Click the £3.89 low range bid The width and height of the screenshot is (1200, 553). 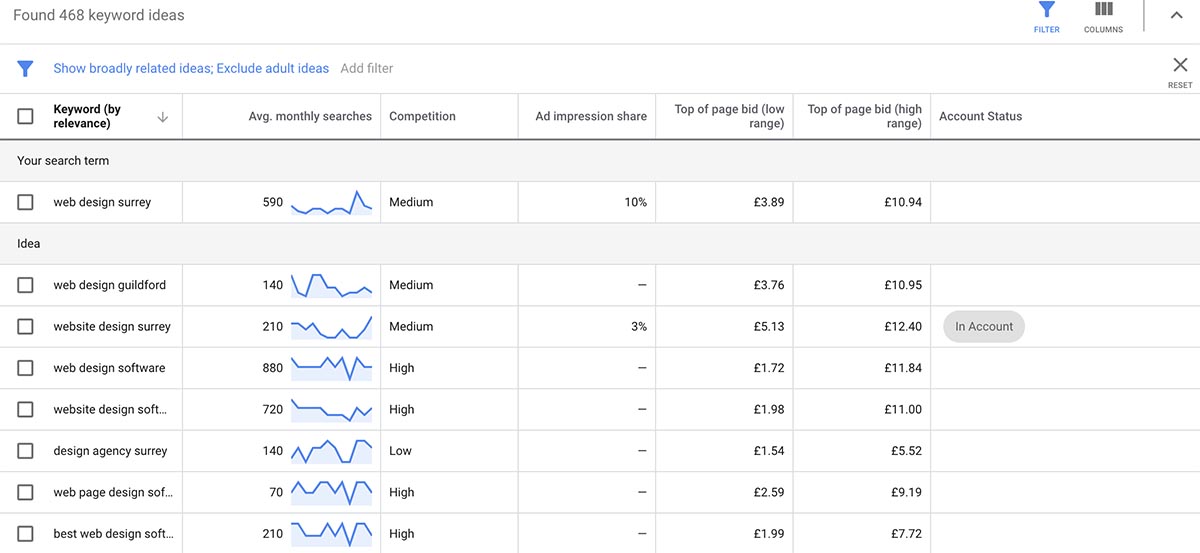tap(769, 202)
